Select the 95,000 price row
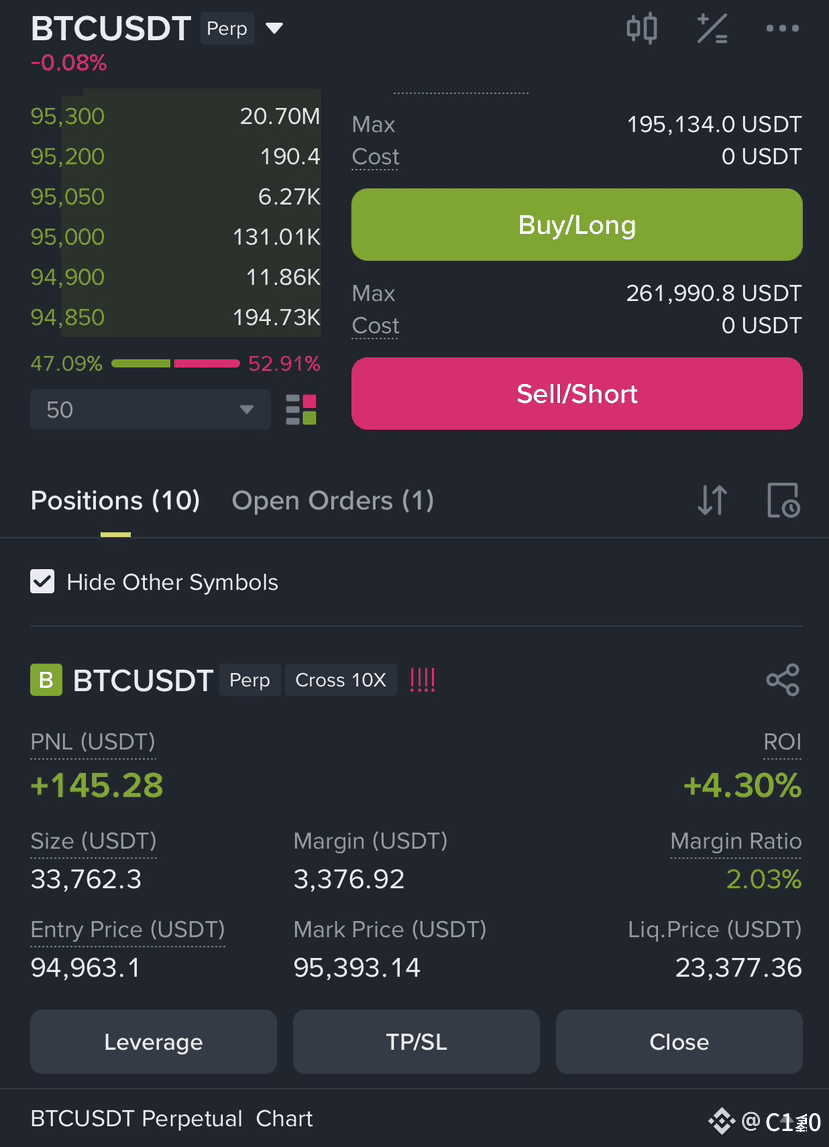Screen dimensions: 829x1147 point(176,237)
